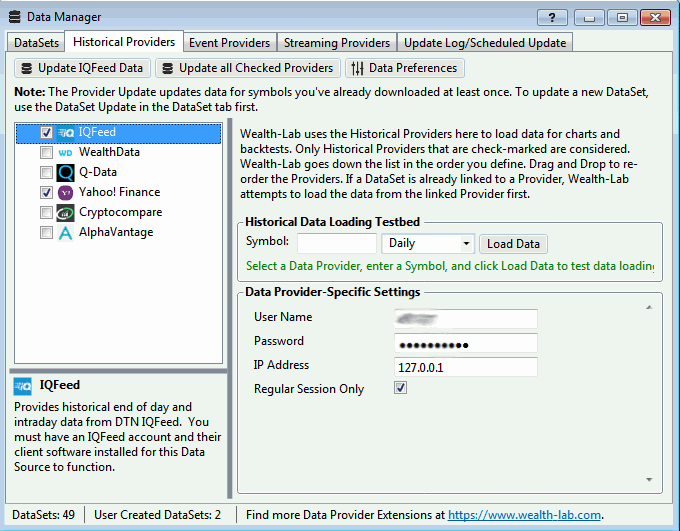Open the Streaming Providers tab

pos(336,43)
